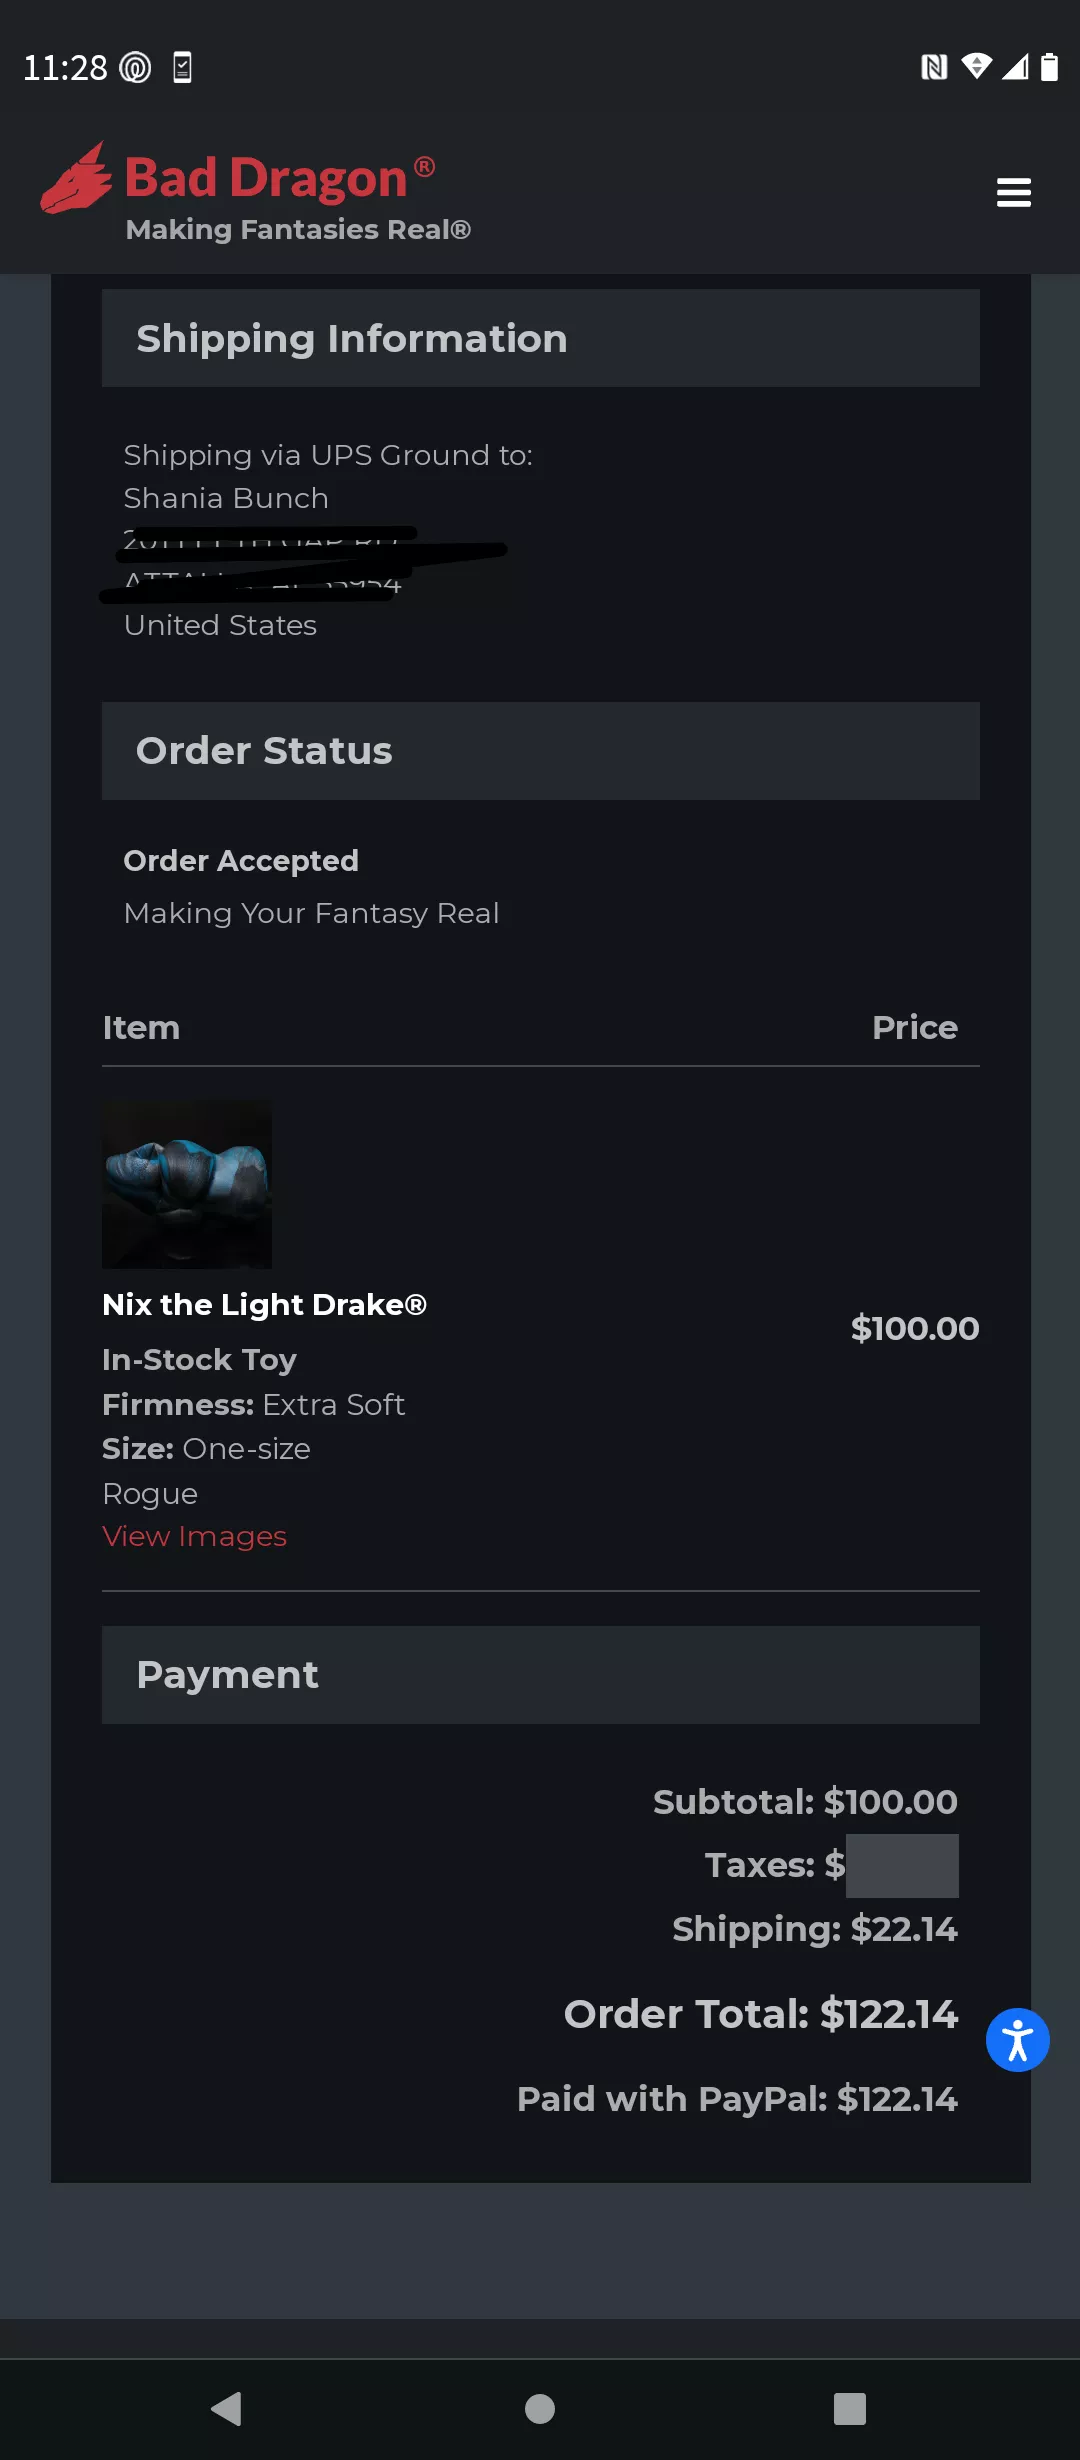Image resolution: width=1080 pixels, height=2460 pixels.
Task: Tap the battery status bar icon
Action: [1049, 67]
